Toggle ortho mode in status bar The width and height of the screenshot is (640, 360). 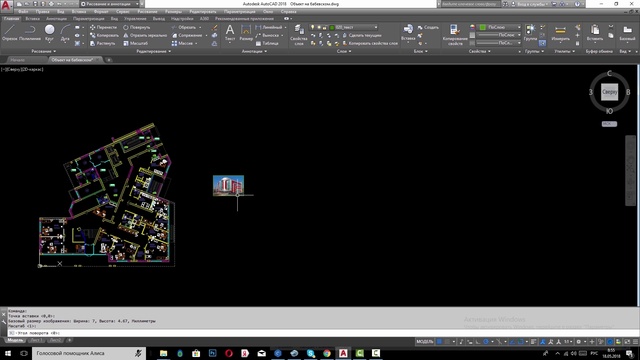click(478, 342)
